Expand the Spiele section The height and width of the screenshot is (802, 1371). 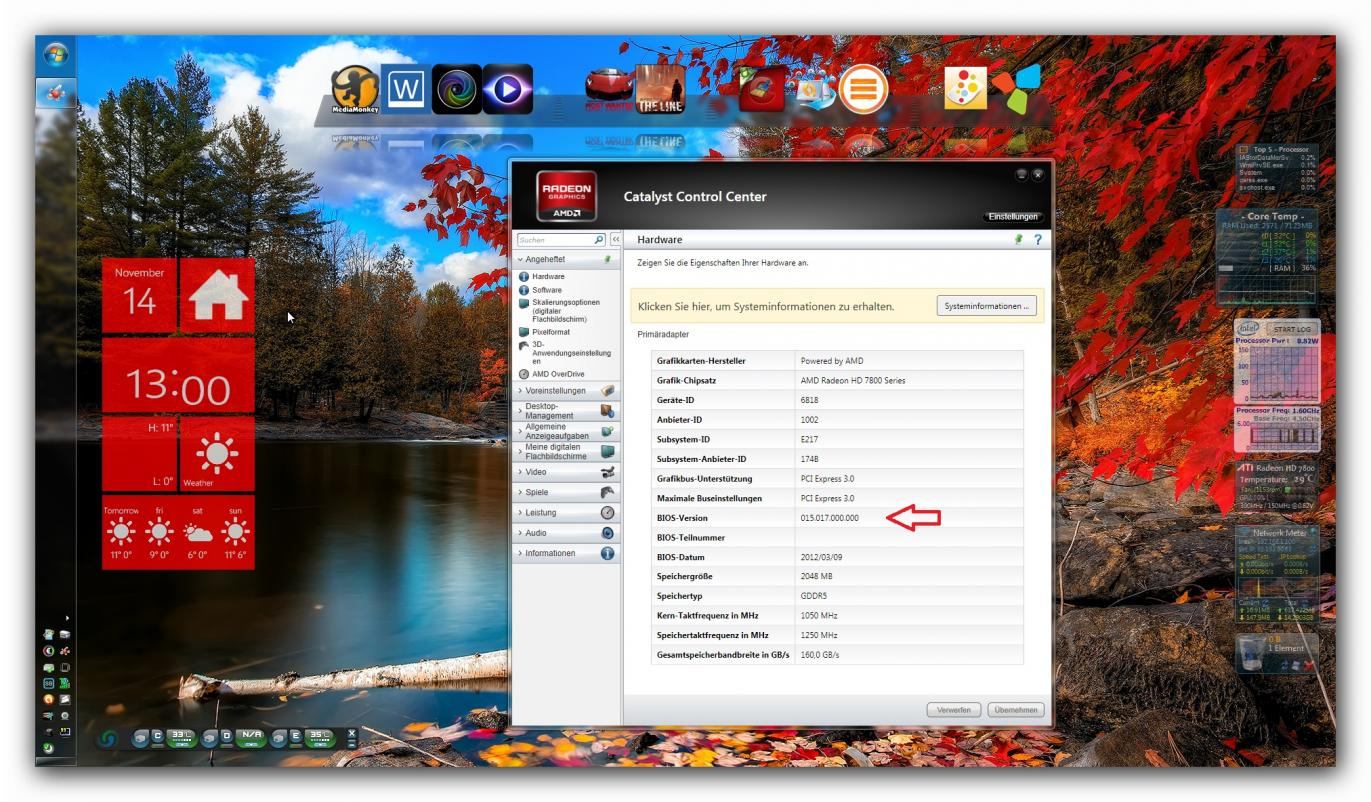coord(567,492)
